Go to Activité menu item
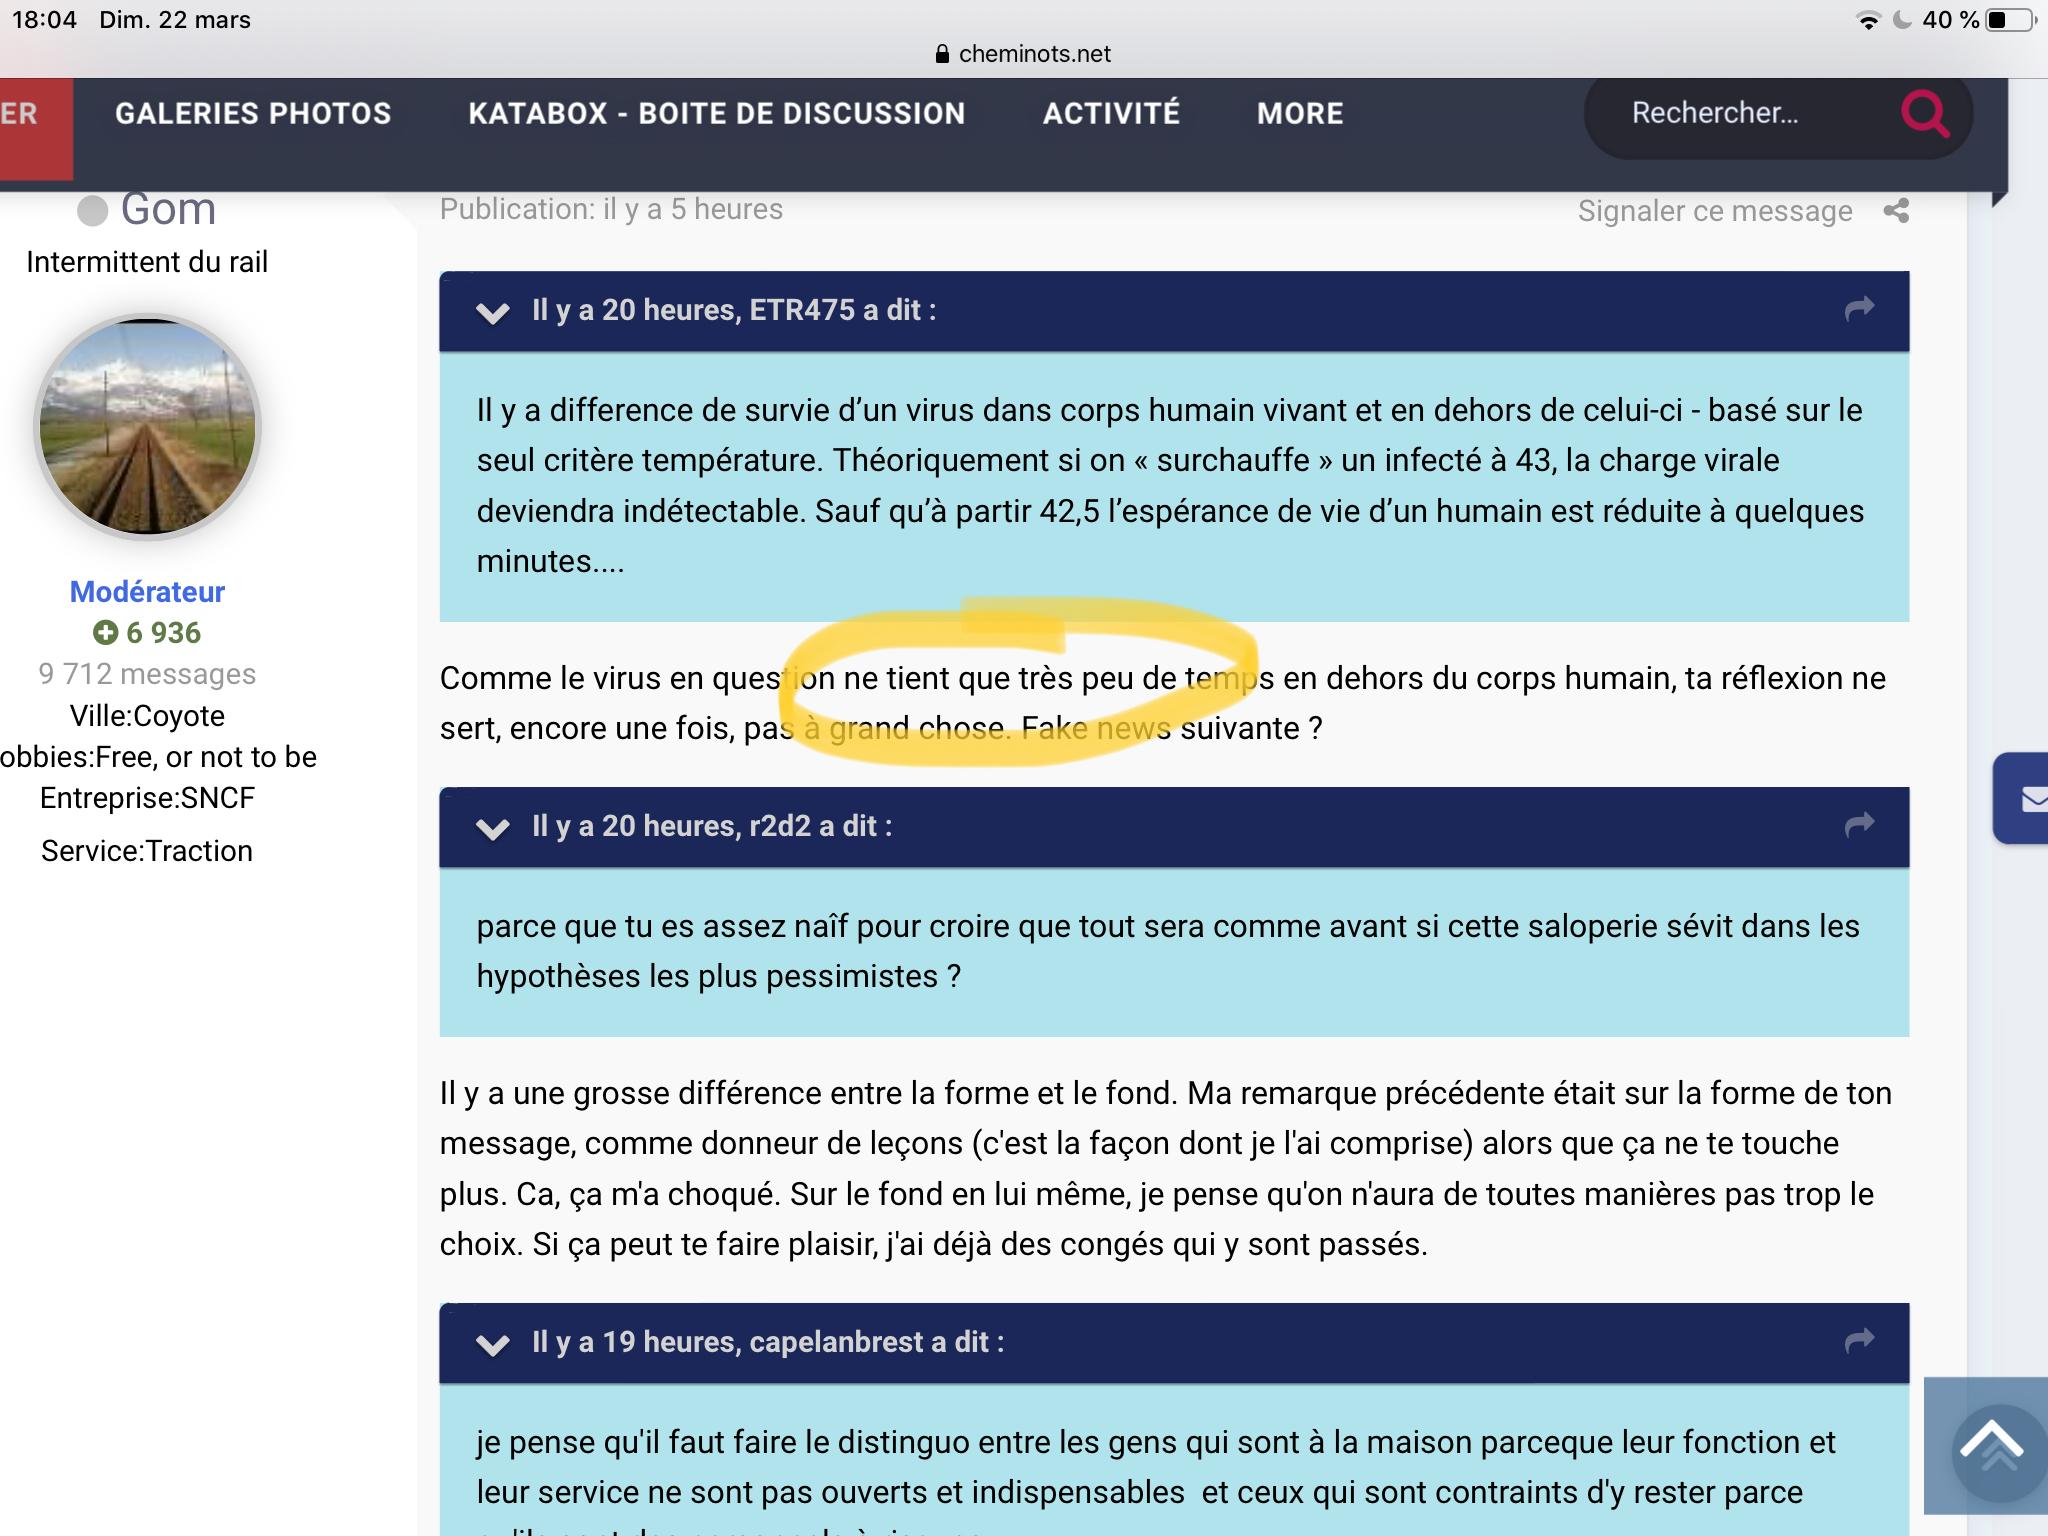Screen dimensions: 2048x1536 tap(1111, 113)
